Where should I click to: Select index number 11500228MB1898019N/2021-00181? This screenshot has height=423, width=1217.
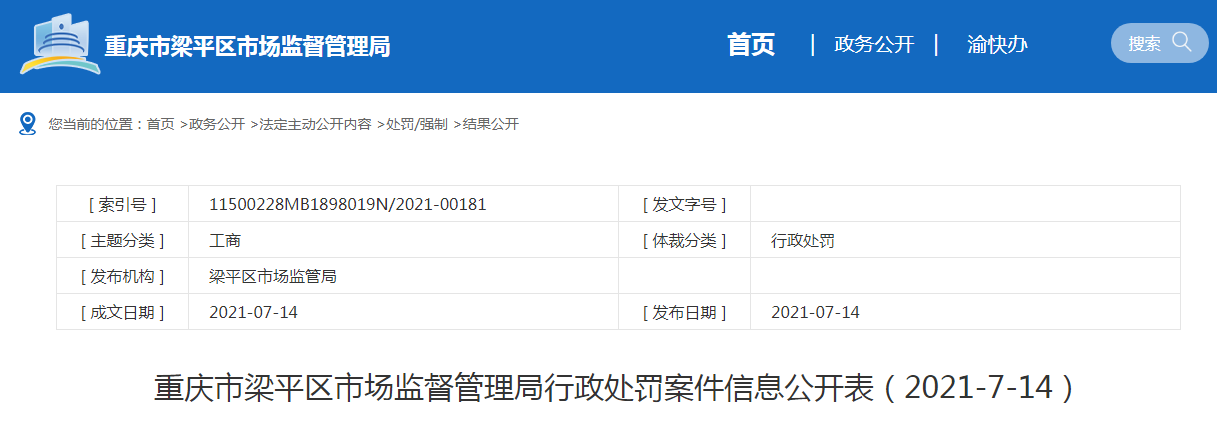point(348,204)
